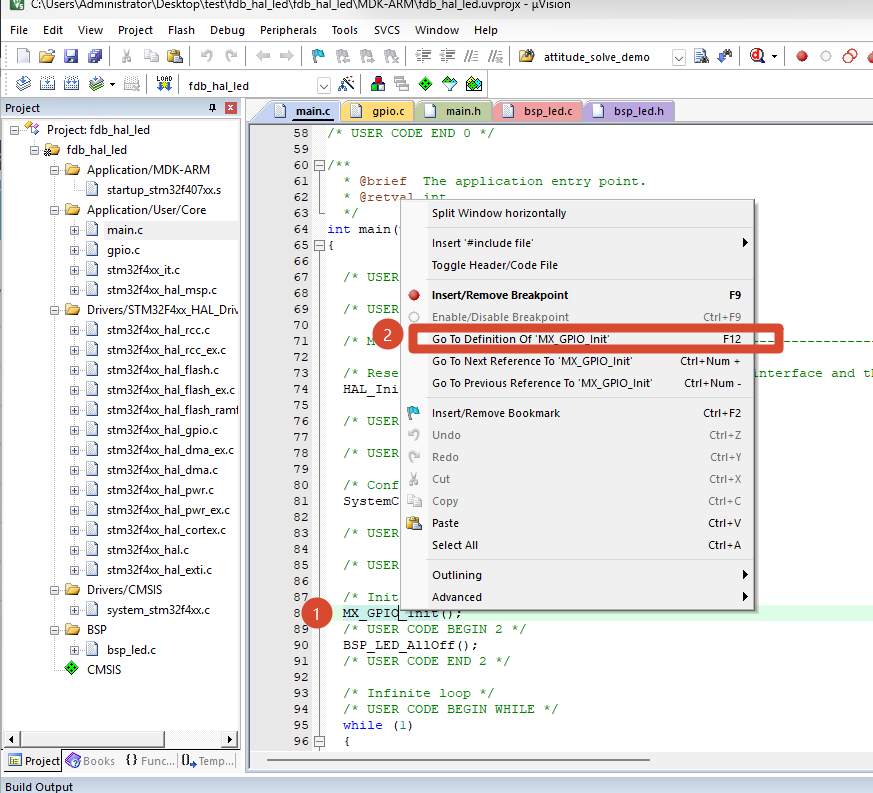Collapse the Application/MDK-ARM folder
The width and height of the screenshot is (873, 793).
[x=54, y=170]
